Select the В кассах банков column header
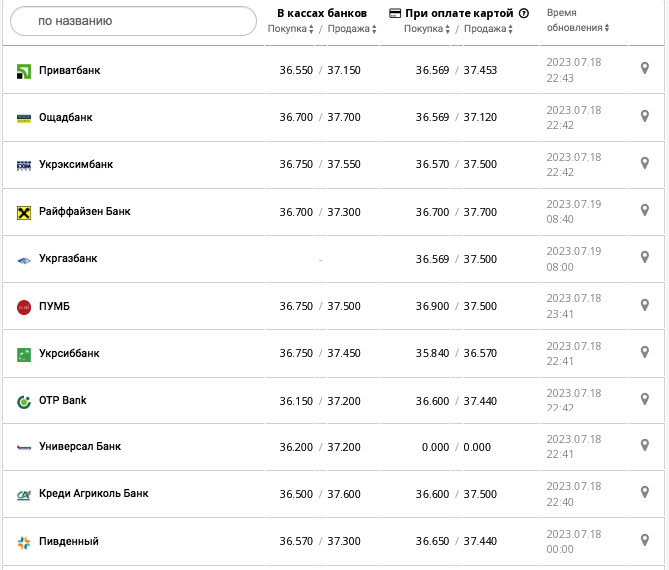This screenshot has height=570, width=669. click(x=322, y=13)
